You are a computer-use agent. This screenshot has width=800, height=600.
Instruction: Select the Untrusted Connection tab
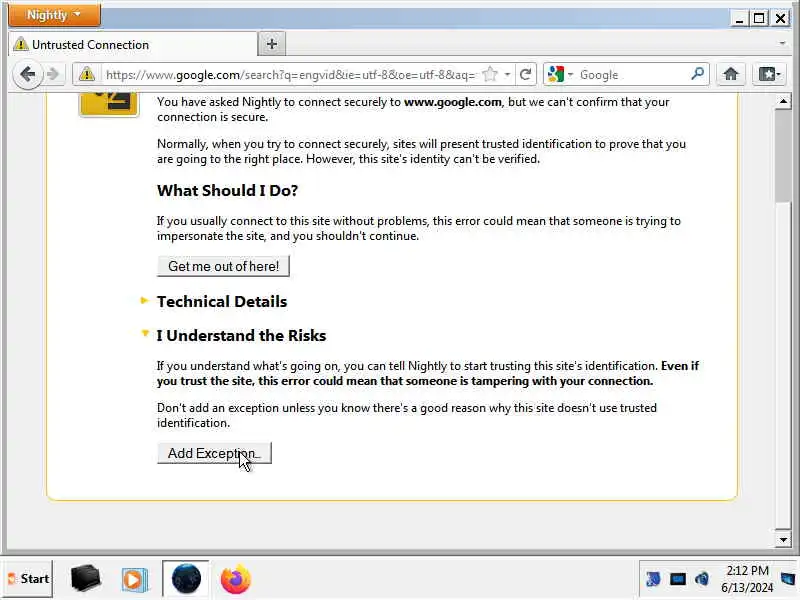(134, 44)
